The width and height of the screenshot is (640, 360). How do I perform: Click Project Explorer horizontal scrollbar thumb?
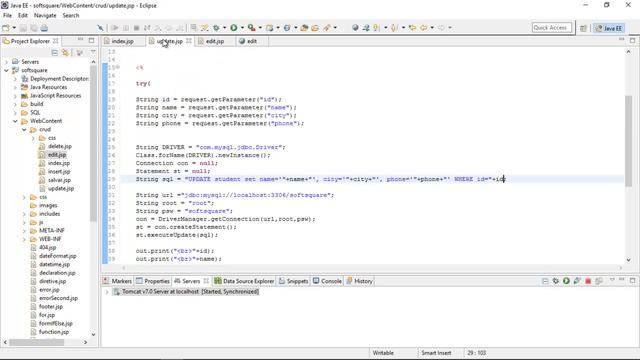click(x=37, y=342)
